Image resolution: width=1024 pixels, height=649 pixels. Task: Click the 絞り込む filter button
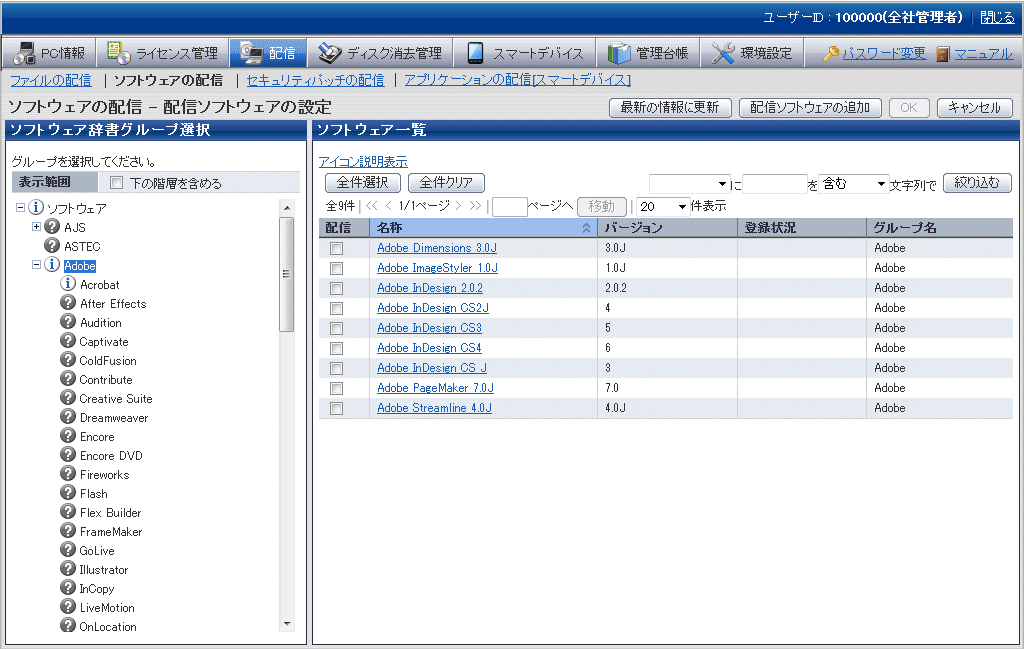pos(977,183)
